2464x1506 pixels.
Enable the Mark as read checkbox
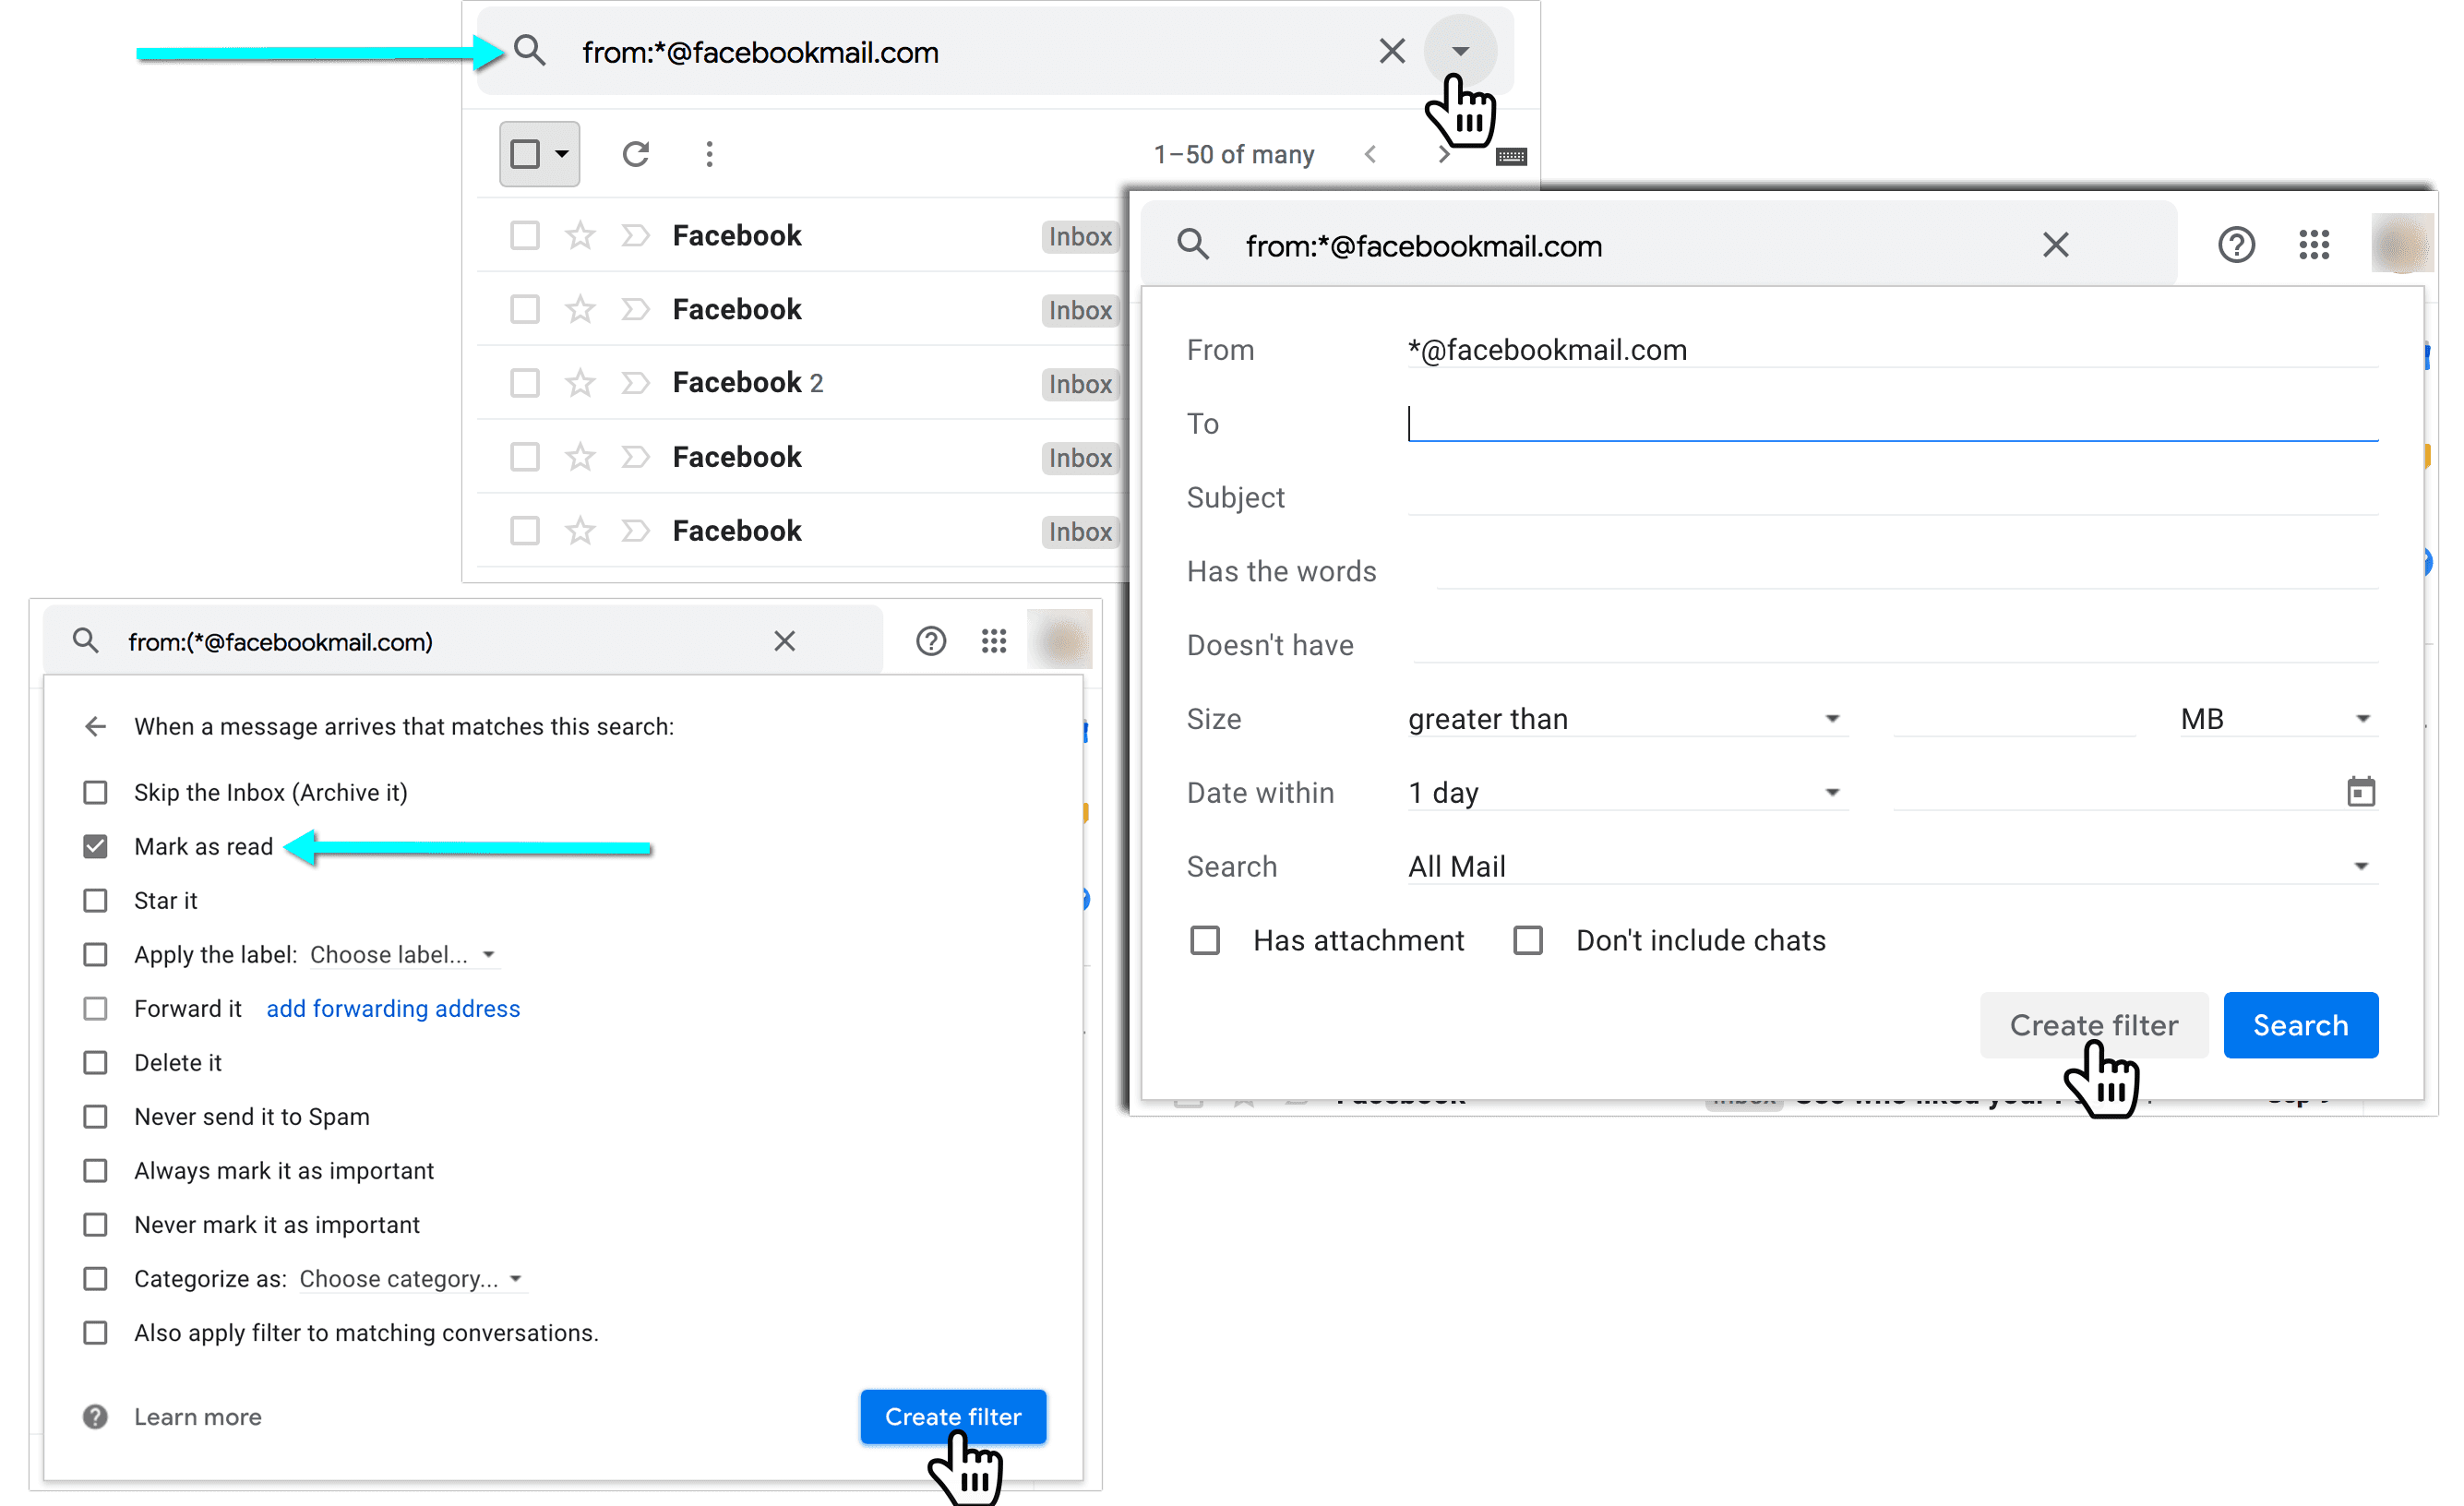coord(97,848)
